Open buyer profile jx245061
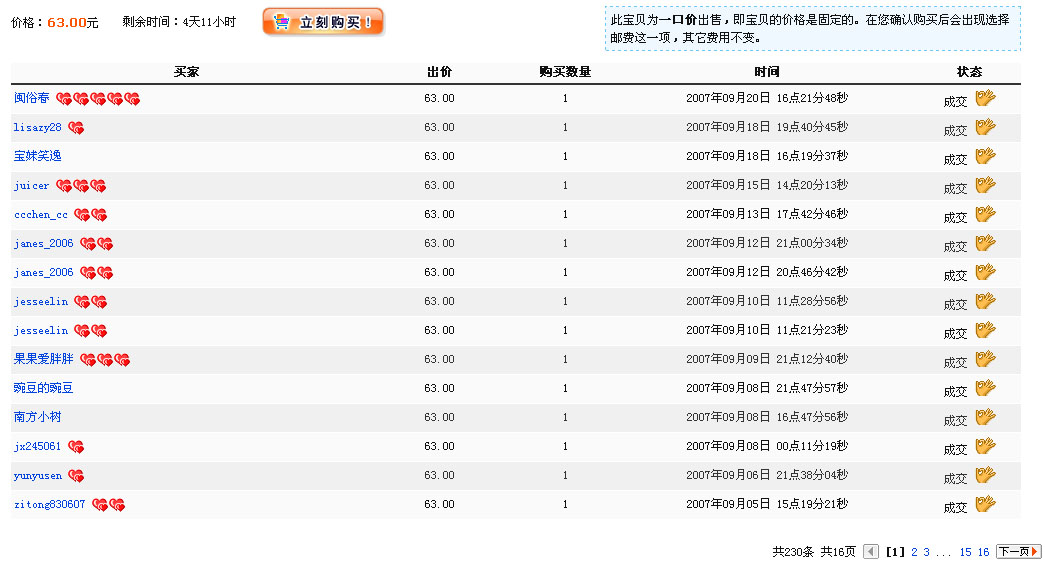Viewport: 1045px width, 572px height. (x=37, y=447)
